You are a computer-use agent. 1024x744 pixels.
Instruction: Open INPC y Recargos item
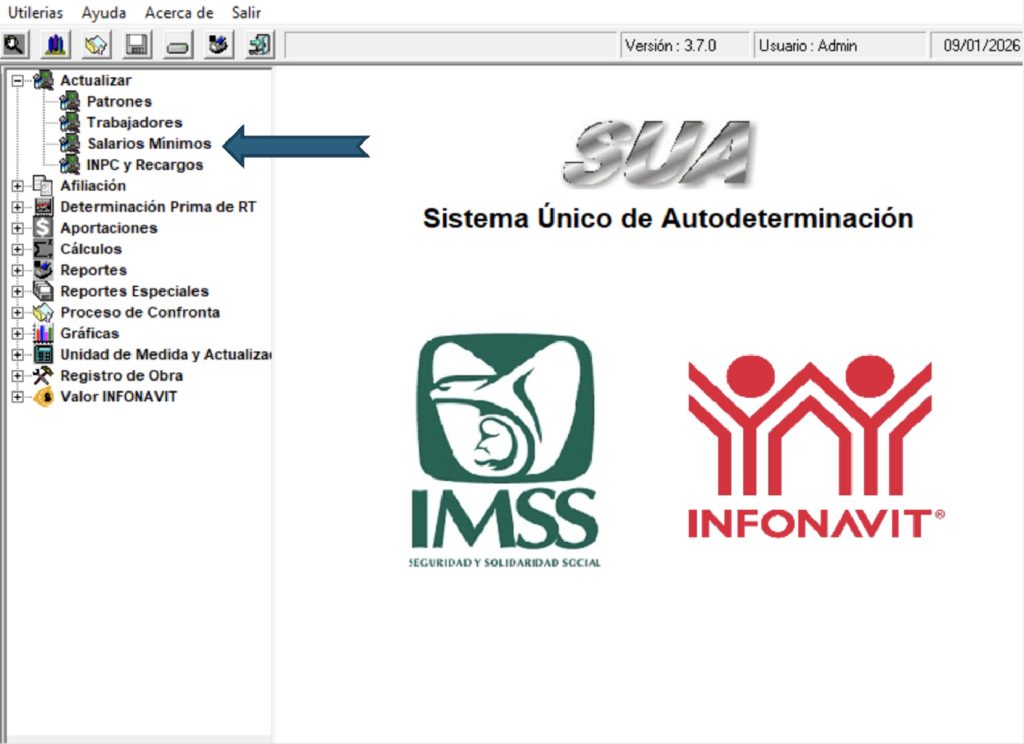click(144, 165)
